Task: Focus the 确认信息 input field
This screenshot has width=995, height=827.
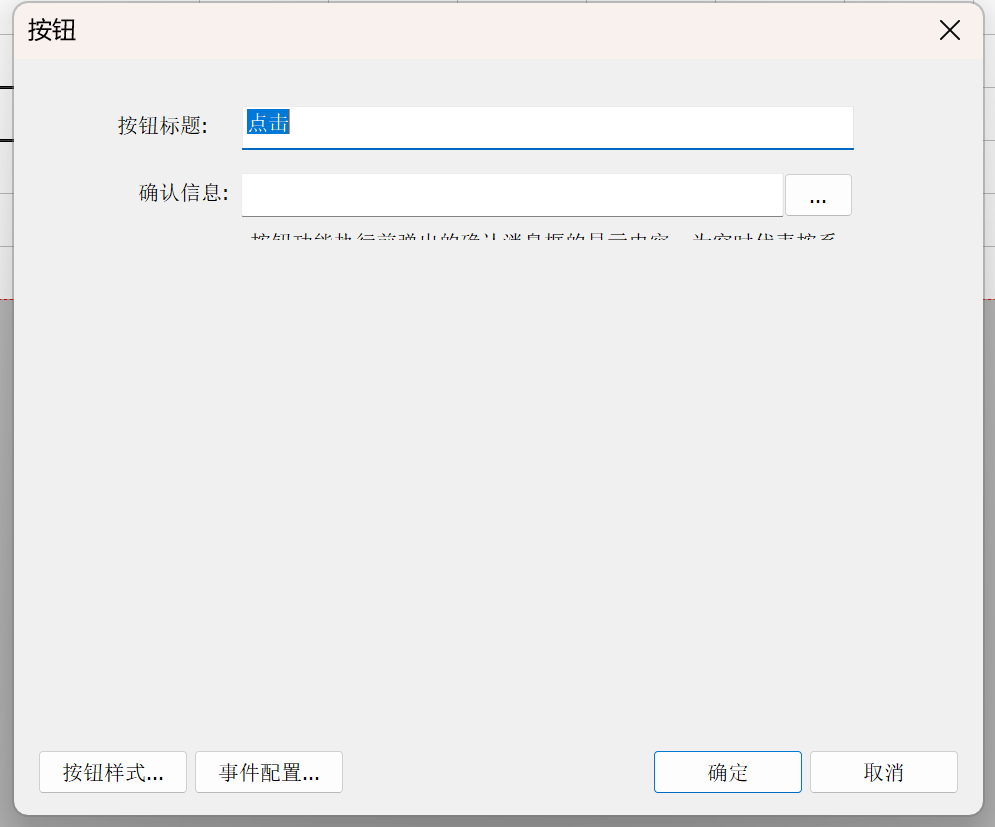Action: point(511,195)
